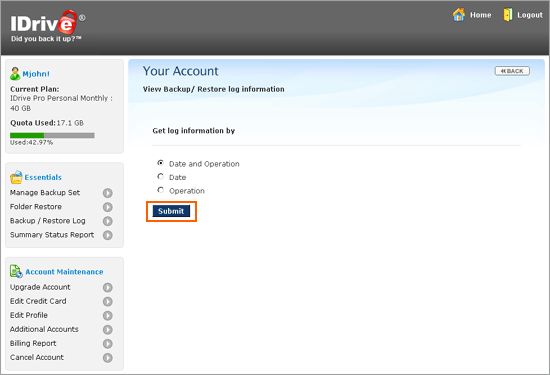Open Folder Restore

(x=36, y=207)
